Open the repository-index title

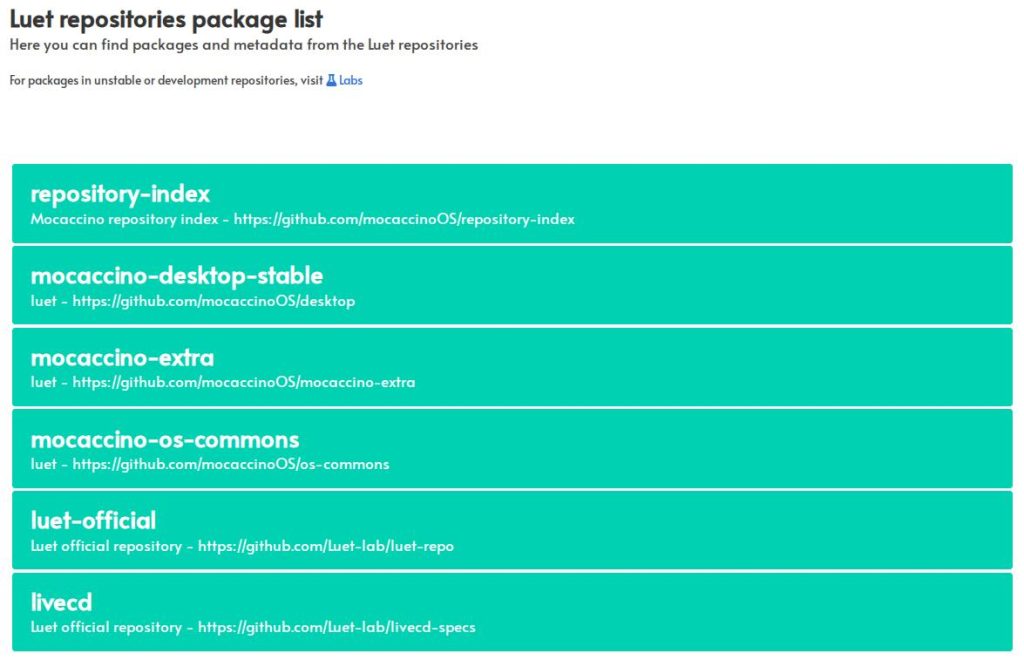pos(120,194)
